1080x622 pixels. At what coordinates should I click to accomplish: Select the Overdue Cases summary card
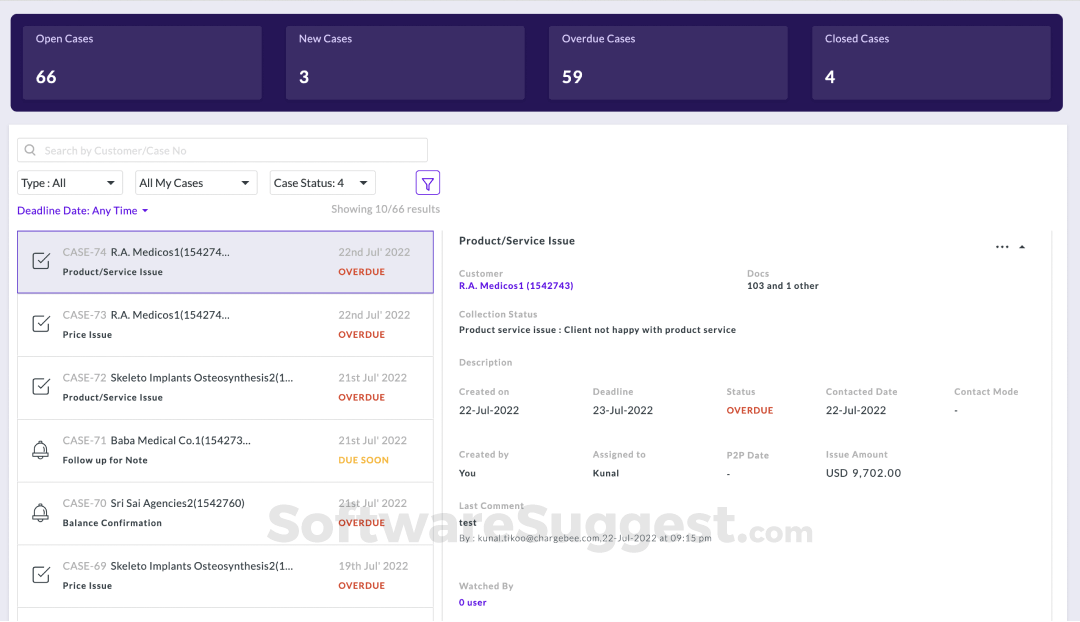click(x=668, y=62)
